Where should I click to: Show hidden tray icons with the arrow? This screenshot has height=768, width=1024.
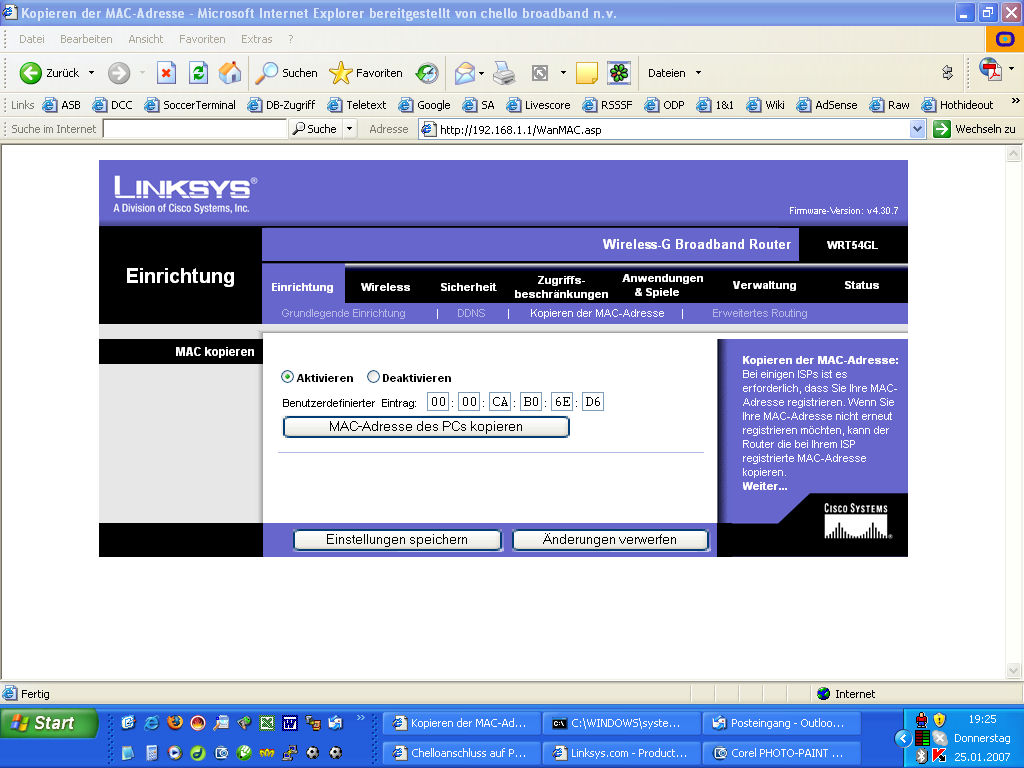tap(903, 739)
